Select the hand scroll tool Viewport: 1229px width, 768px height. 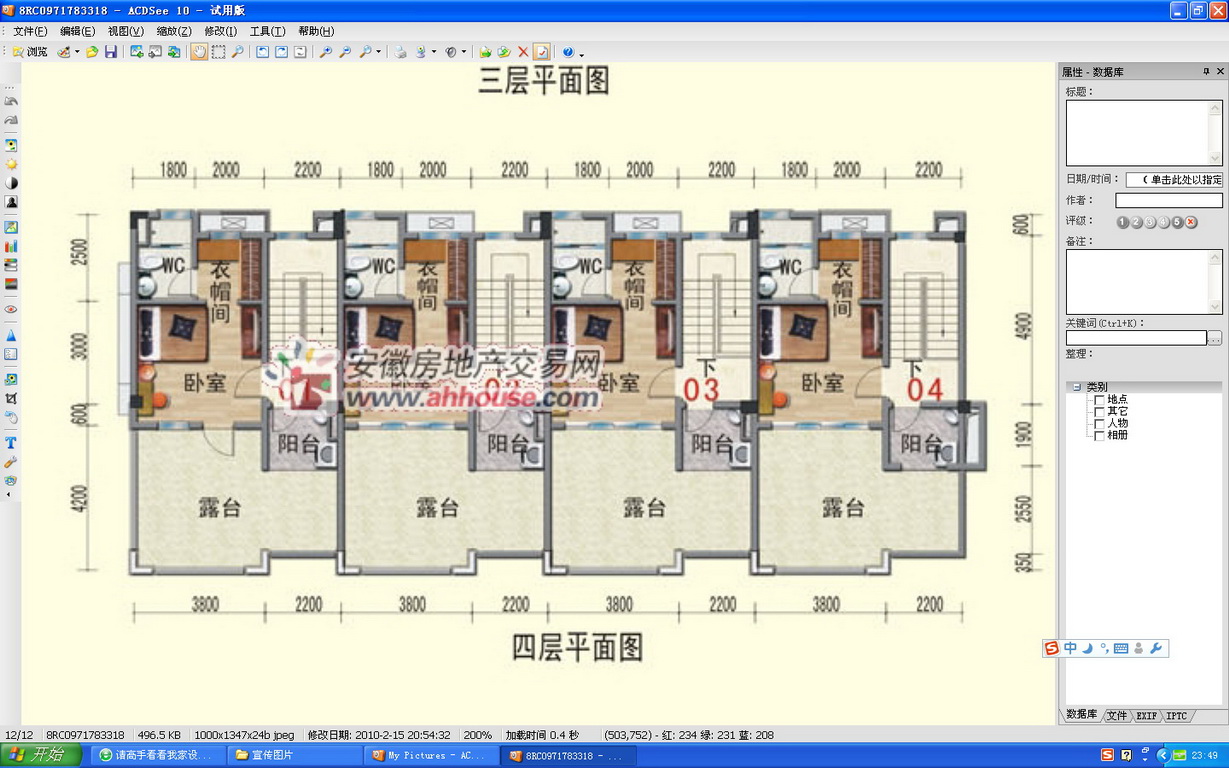199,52
